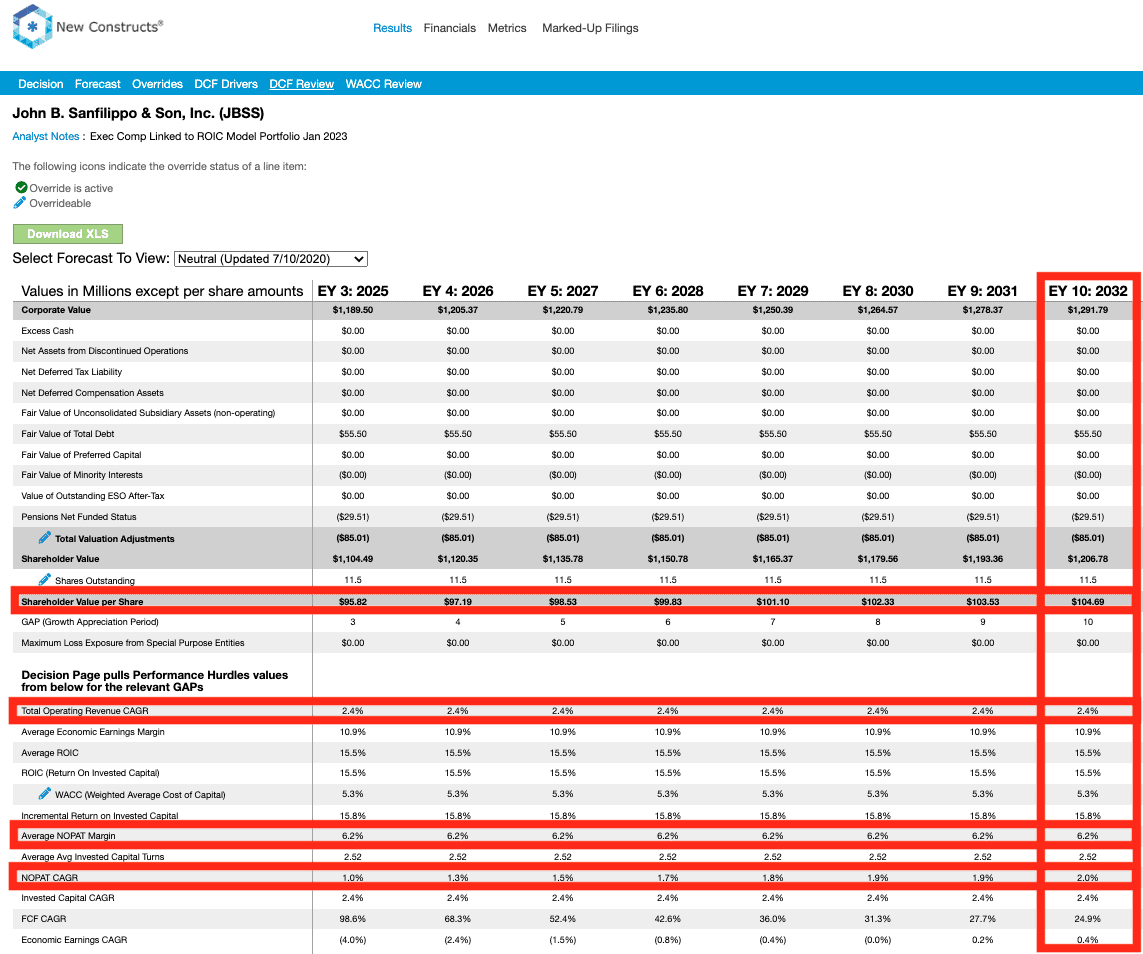Image resolution: width=1143 pixels, height=954 pixels.
Task: Click the green check Override is active icon
Action: click(21, 187)
